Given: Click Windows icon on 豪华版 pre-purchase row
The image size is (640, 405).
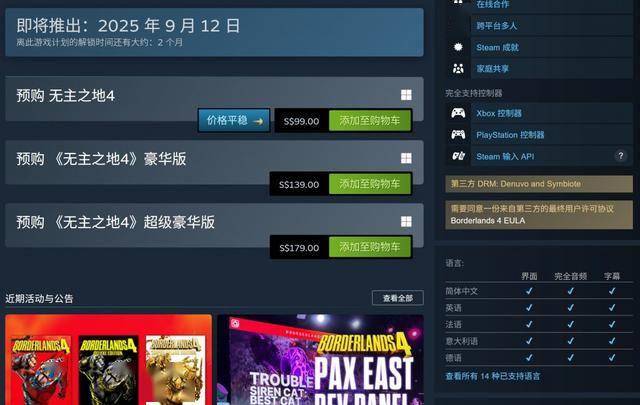Looking at the screenshot, I should [406, 158].
